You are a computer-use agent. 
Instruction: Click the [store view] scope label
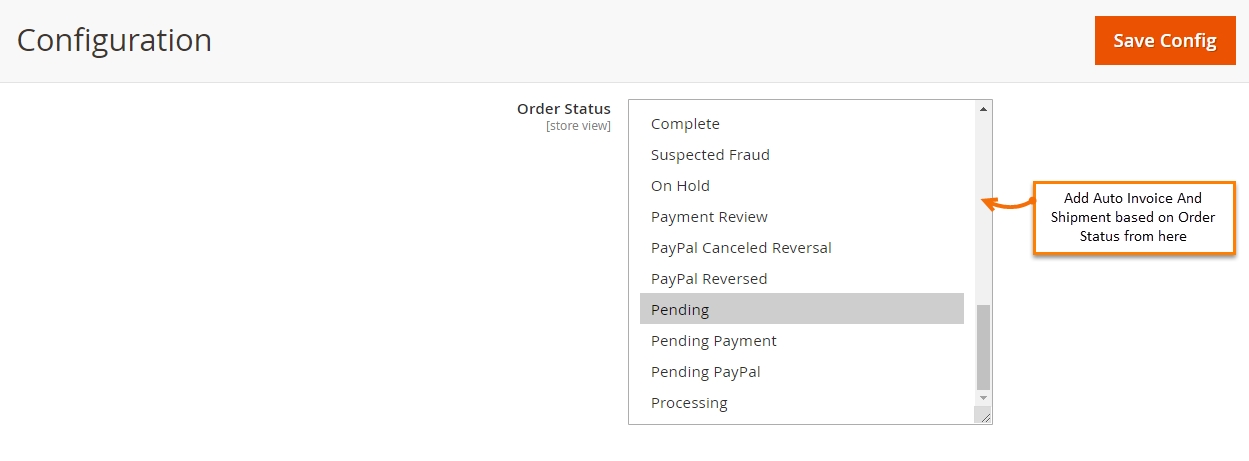(x=578, y=126)
